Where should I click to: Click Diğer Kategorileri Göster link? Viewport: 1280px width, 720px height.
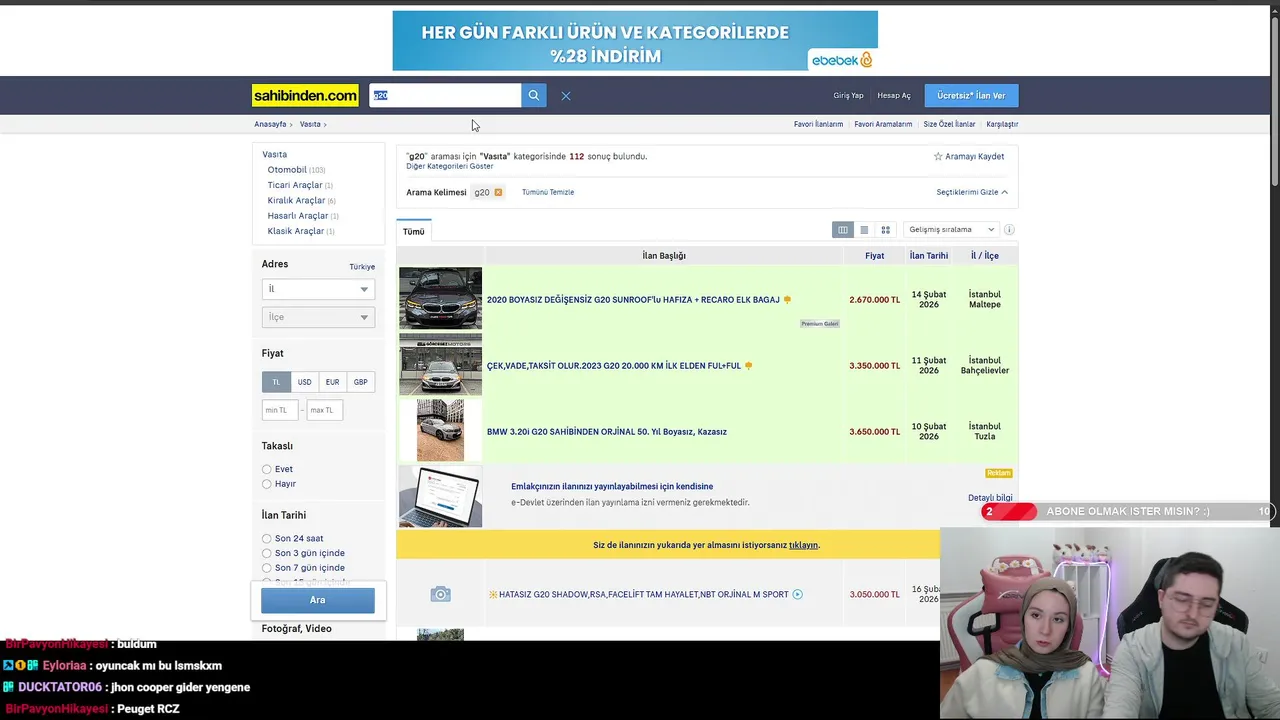(450, 166)
